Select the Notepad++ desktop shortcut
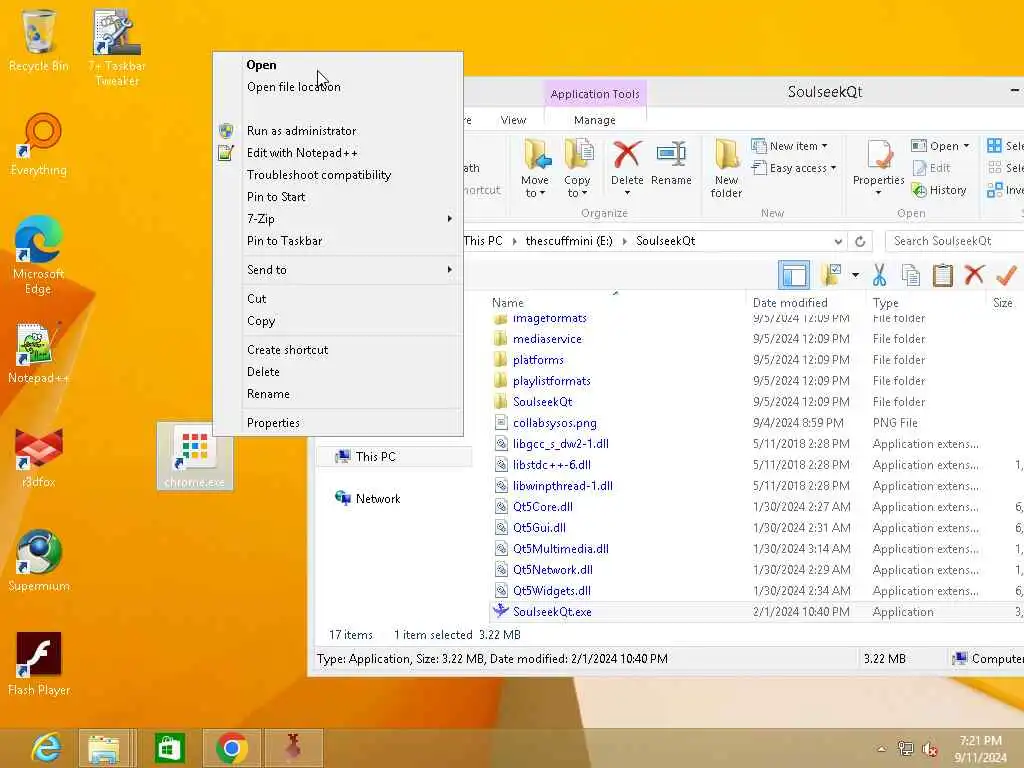 coord(39,353)
